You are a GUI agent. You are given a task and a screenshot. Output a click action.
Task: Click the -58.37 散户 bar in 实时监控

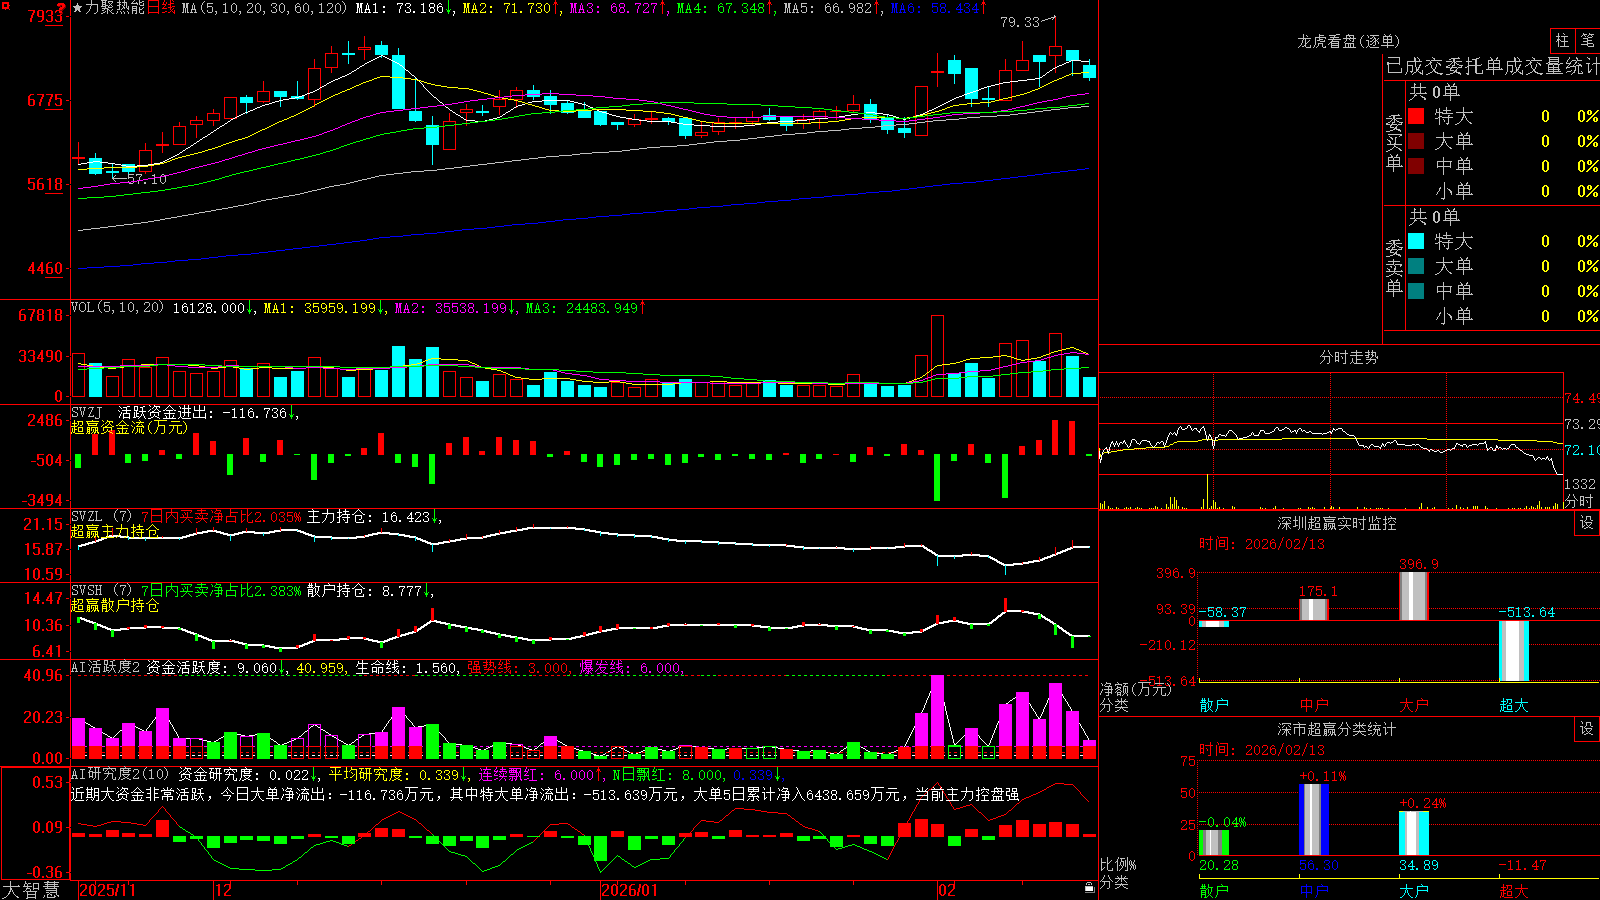(1214, 624)
